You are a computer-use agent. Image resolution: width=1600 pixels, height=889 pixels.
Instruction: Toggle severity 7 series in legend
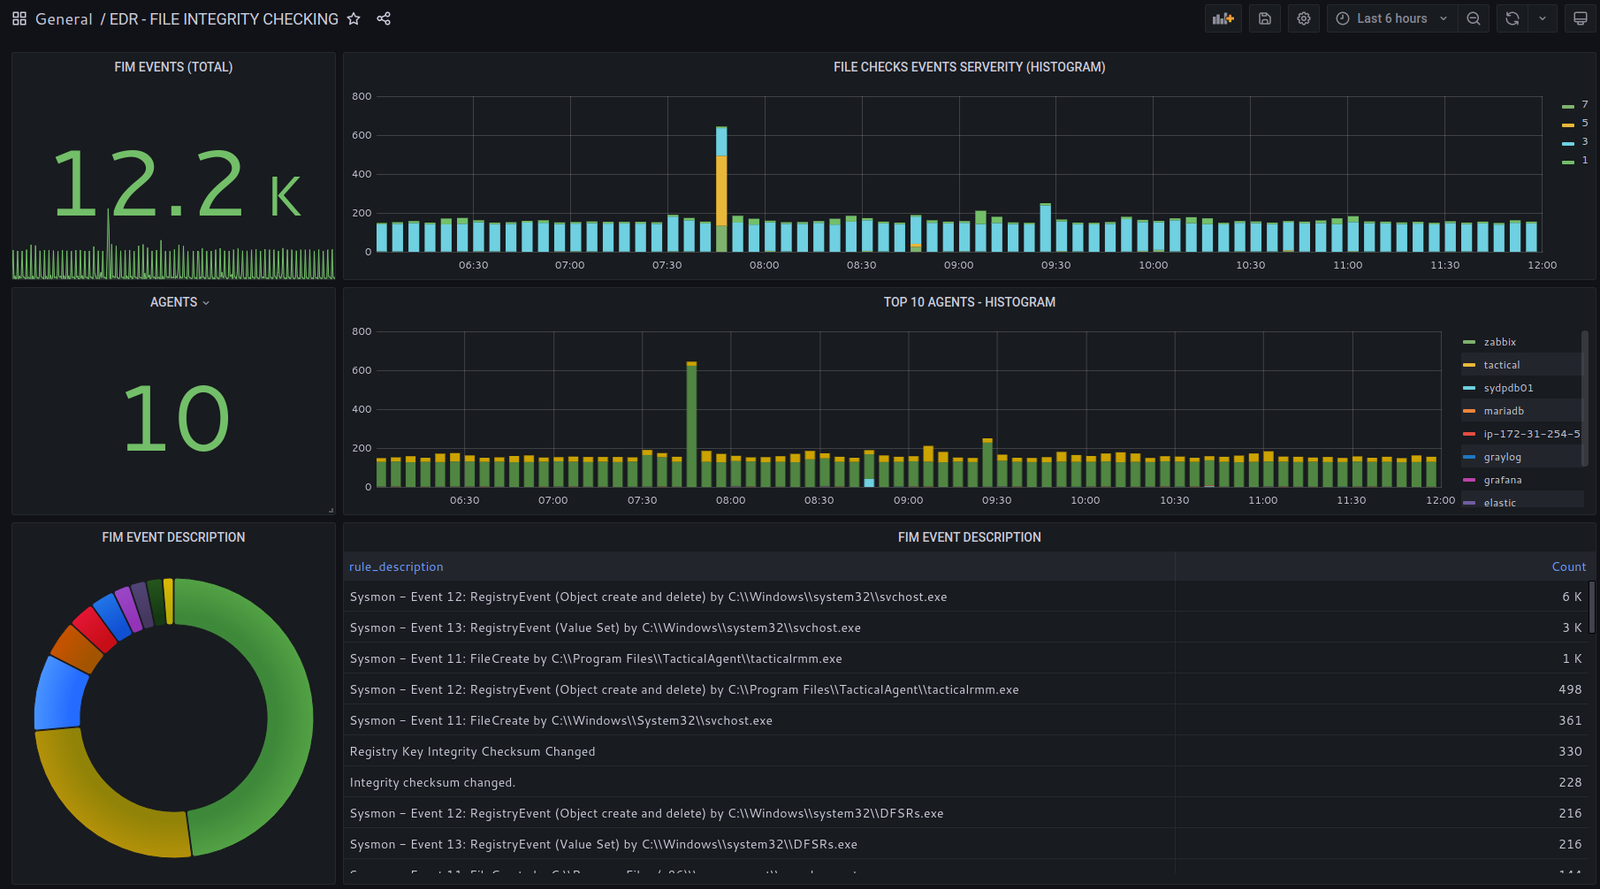point(1584,104)
